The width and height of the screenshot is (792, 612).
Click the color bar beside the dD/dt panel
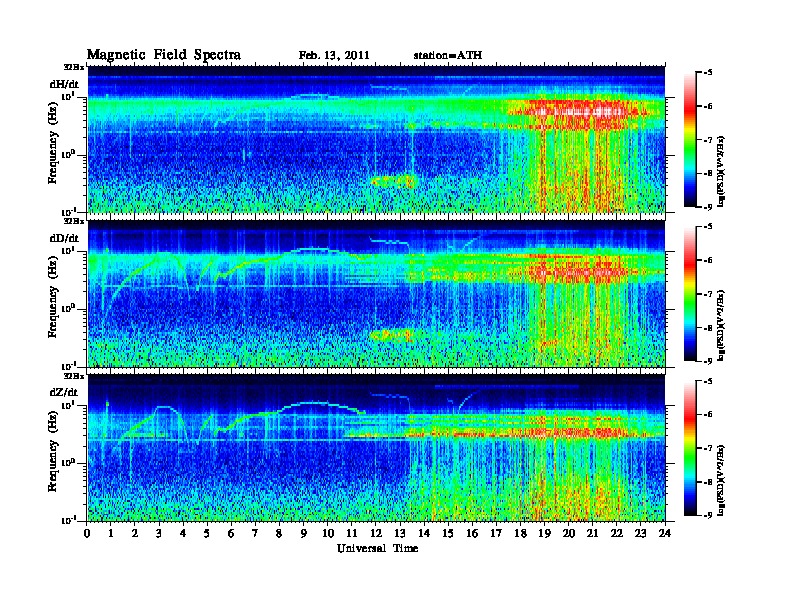tap(690, 294)
